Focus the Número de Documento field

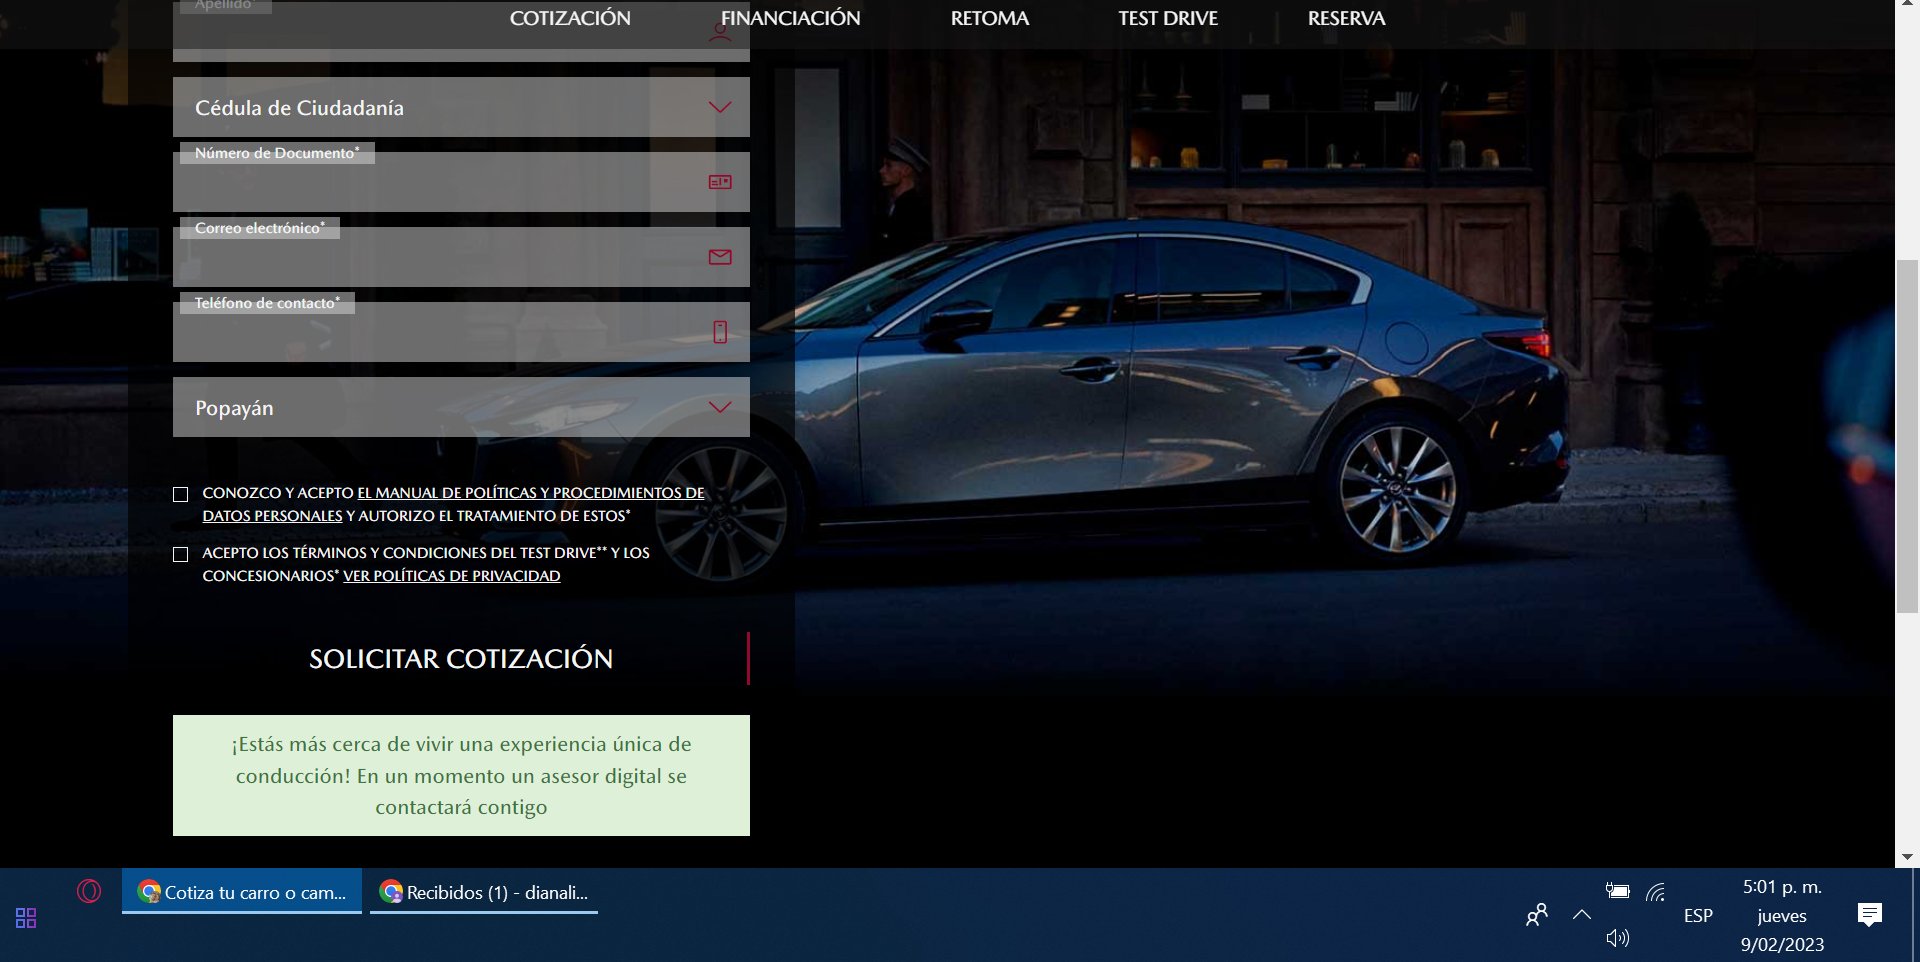pyautogui.click(x=461, y=182)
